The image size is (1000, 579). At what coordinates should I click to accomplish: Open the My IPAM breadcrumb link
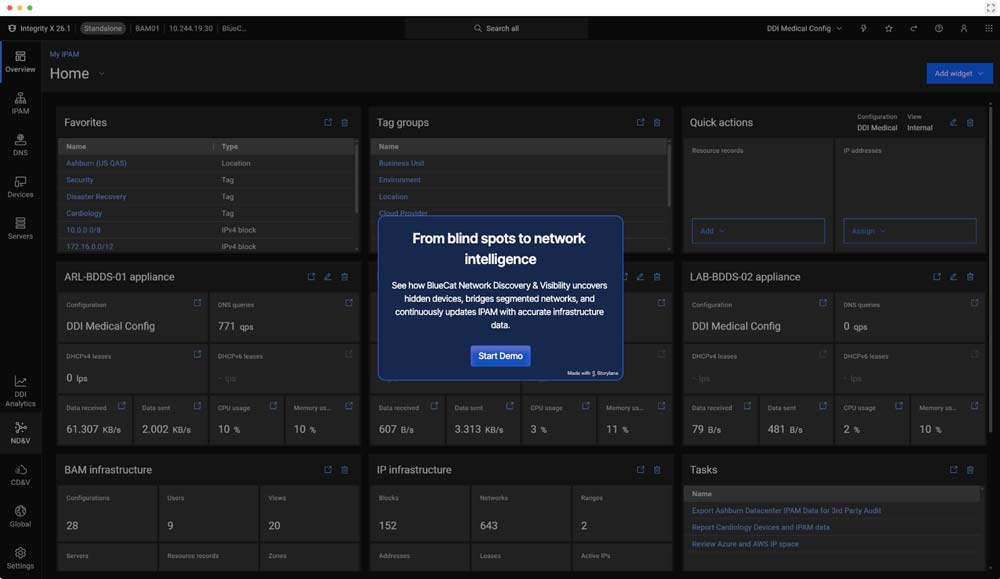(64, 54)
